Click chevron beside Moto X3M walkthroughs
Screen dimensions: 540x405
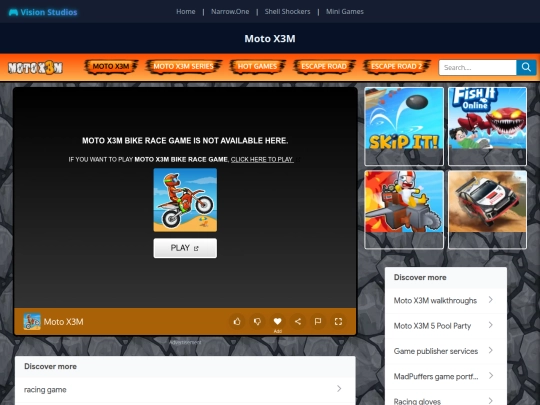point(491,300)
